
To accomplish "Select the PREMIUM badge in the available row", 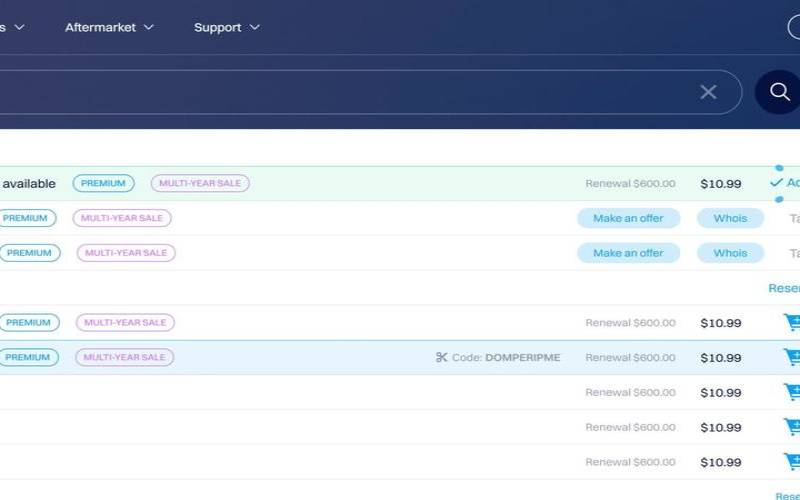I will coord(103,183).
